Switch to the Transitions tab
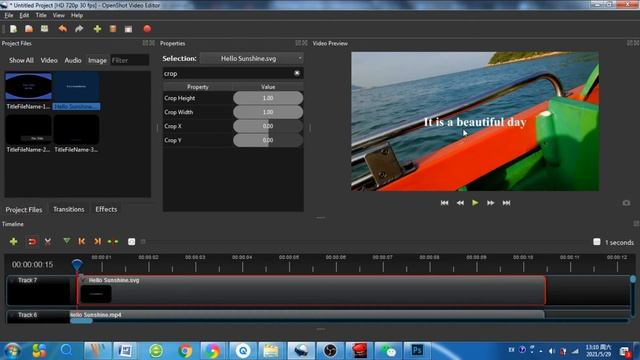 (69, 209)
